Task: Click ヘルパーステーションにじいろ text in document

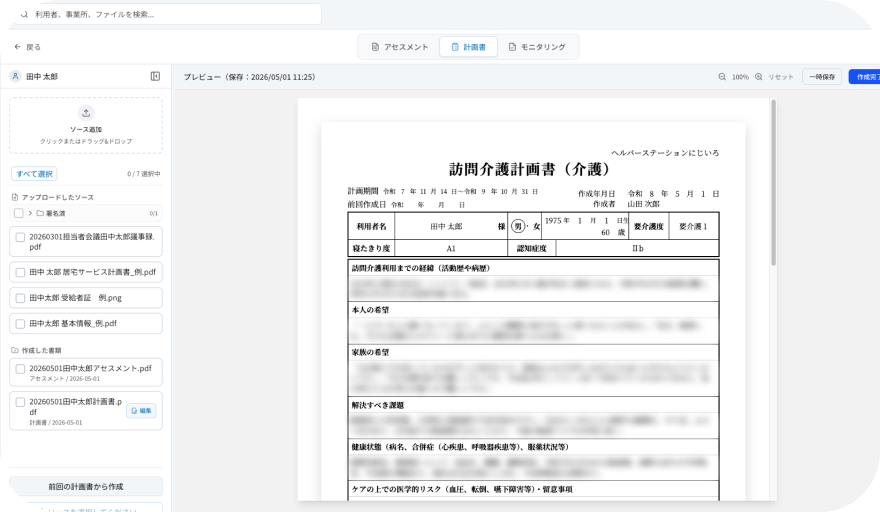Action: pos(665,153)
